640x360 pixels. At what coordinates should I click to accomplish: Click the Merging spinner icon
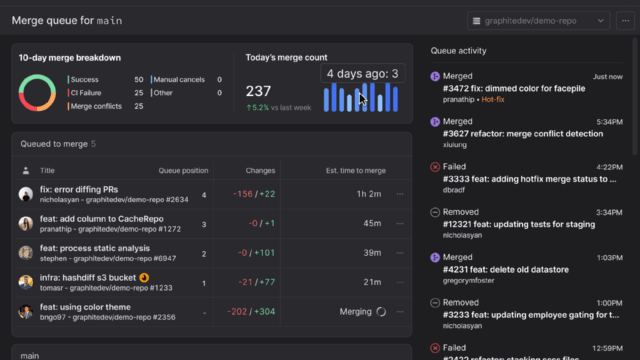[x=381, y=312]
